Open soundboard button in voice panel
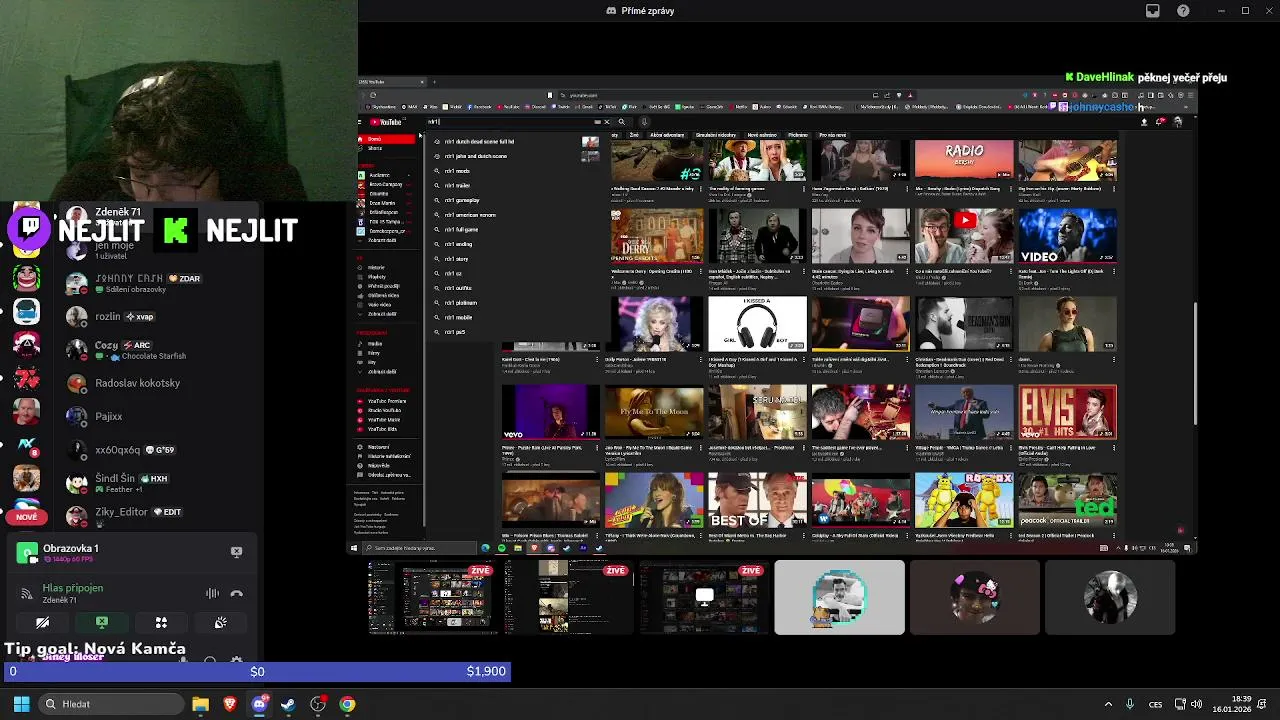 coord(220,622)
